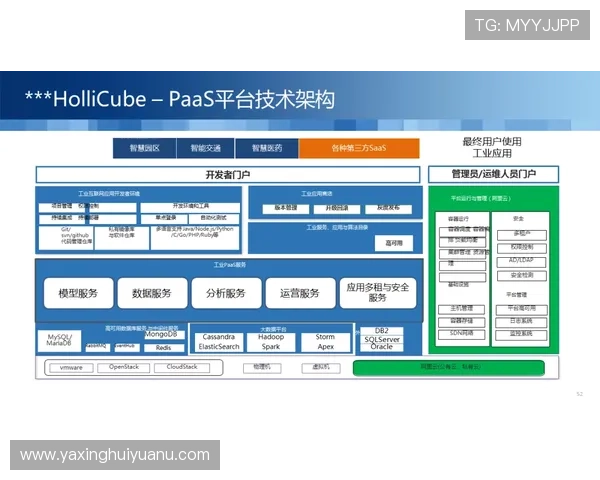Open the www.yaxinghuiyuanu.com watermark link
The image size is (600, 480).
pyautogui.click(x=115, y=455)
